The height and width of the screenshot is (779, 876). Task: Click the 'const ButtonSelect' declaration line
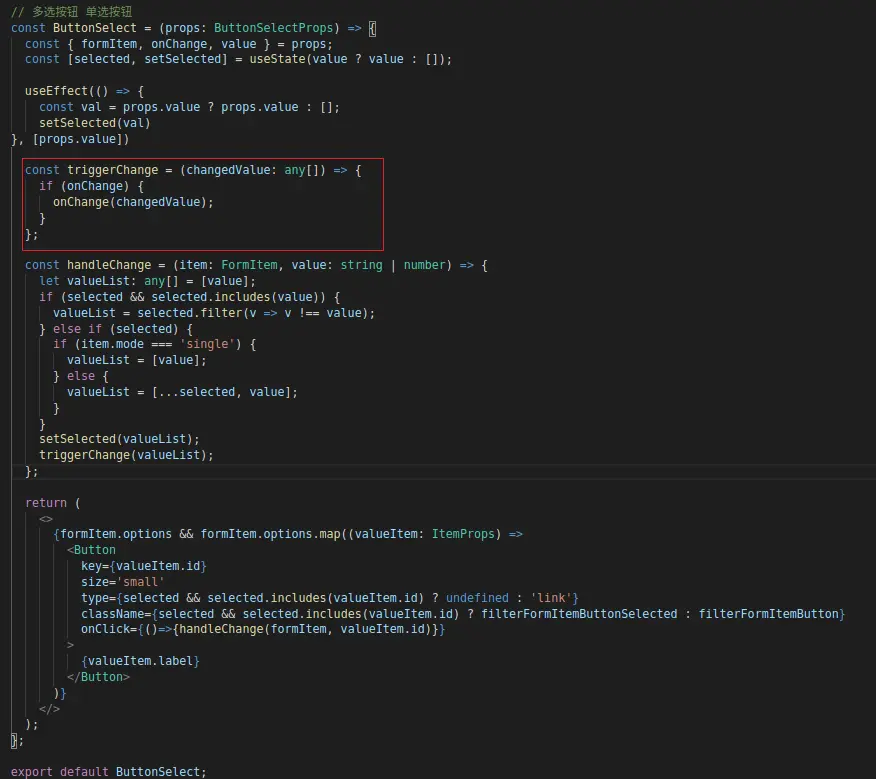pyautogui.click(x=194, y=28)
